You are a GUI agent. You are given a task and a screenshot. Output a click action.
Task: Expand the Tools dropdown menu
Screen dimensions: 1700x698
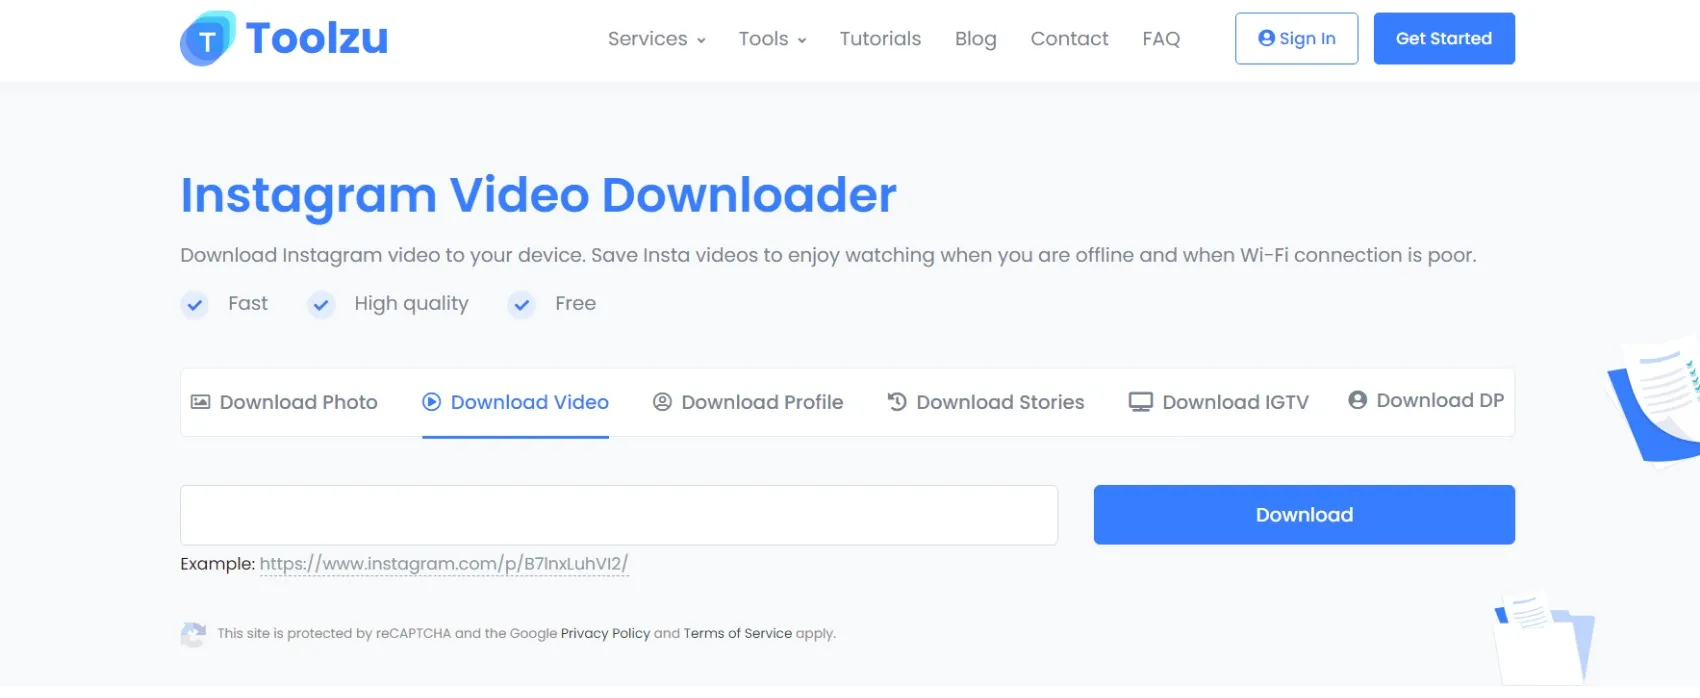[772, 39]
